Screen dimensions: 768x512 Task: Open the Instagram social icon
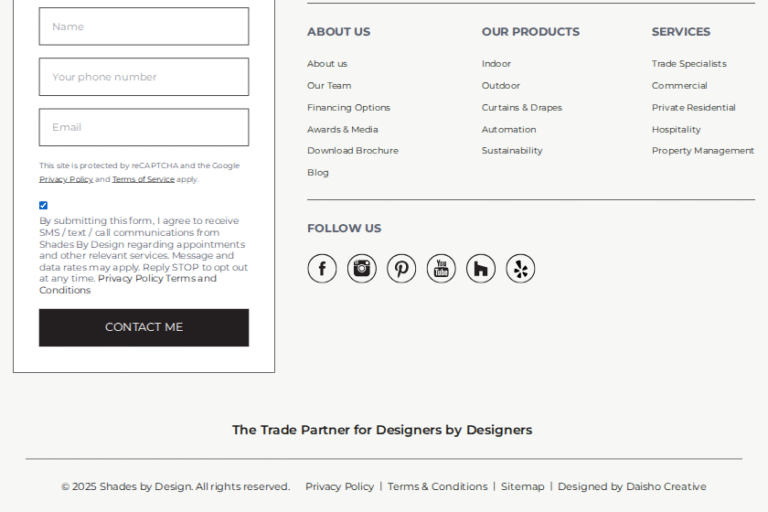361,268
